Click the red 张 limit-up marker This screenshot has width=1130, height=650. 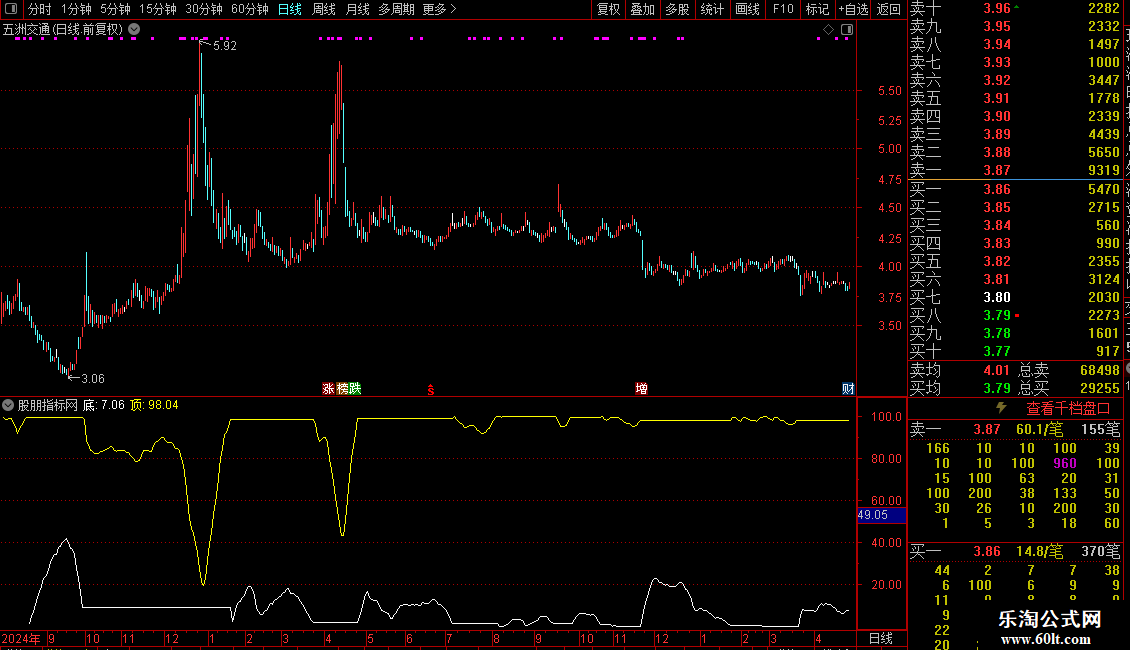329,388
